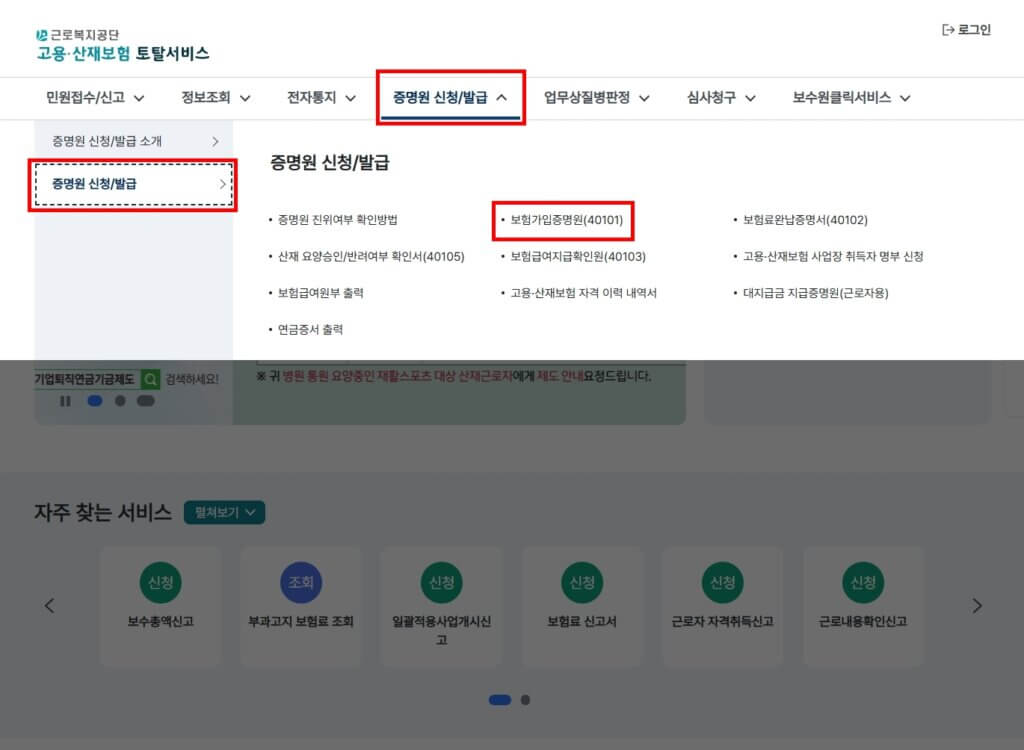Show previous services with left arrow
Image resolution: width=1024 pixels, height=750 pixels.
coord(50,605)
